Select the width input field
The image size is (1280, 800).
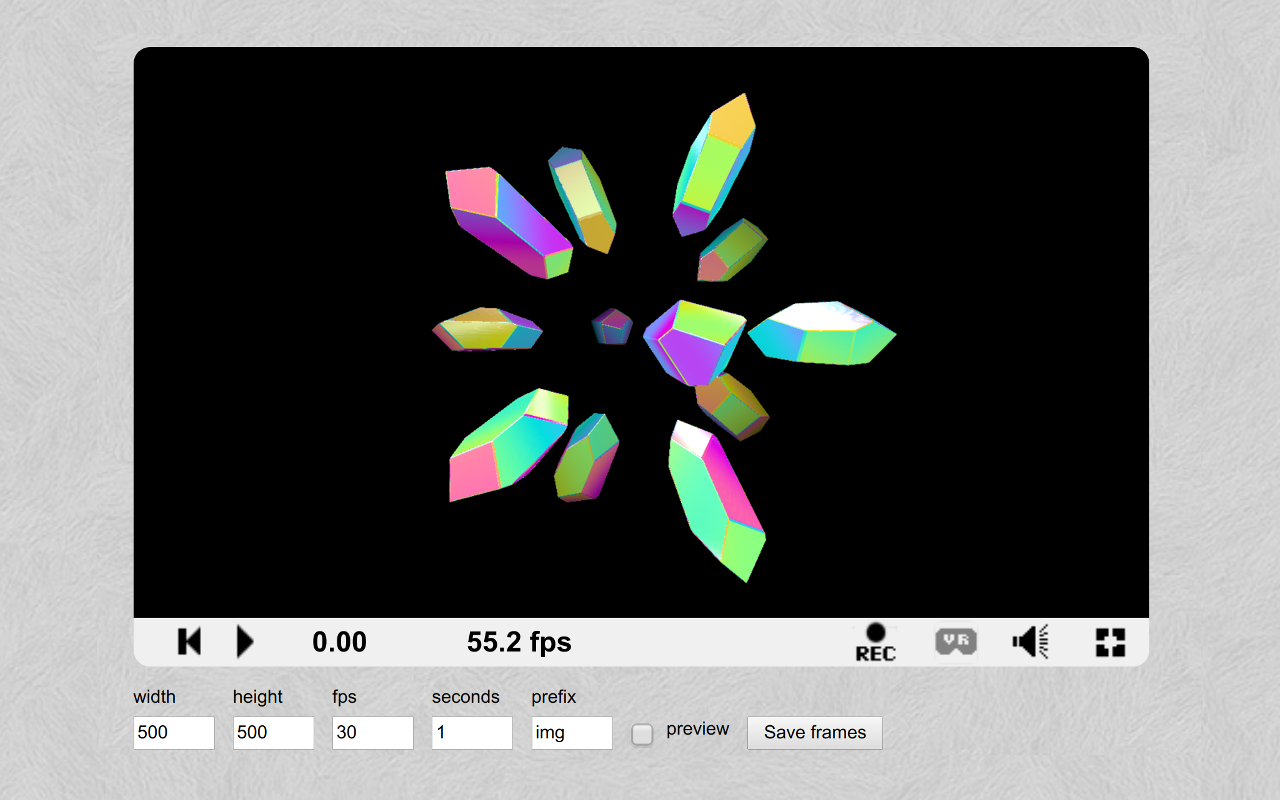coord(173,732)
